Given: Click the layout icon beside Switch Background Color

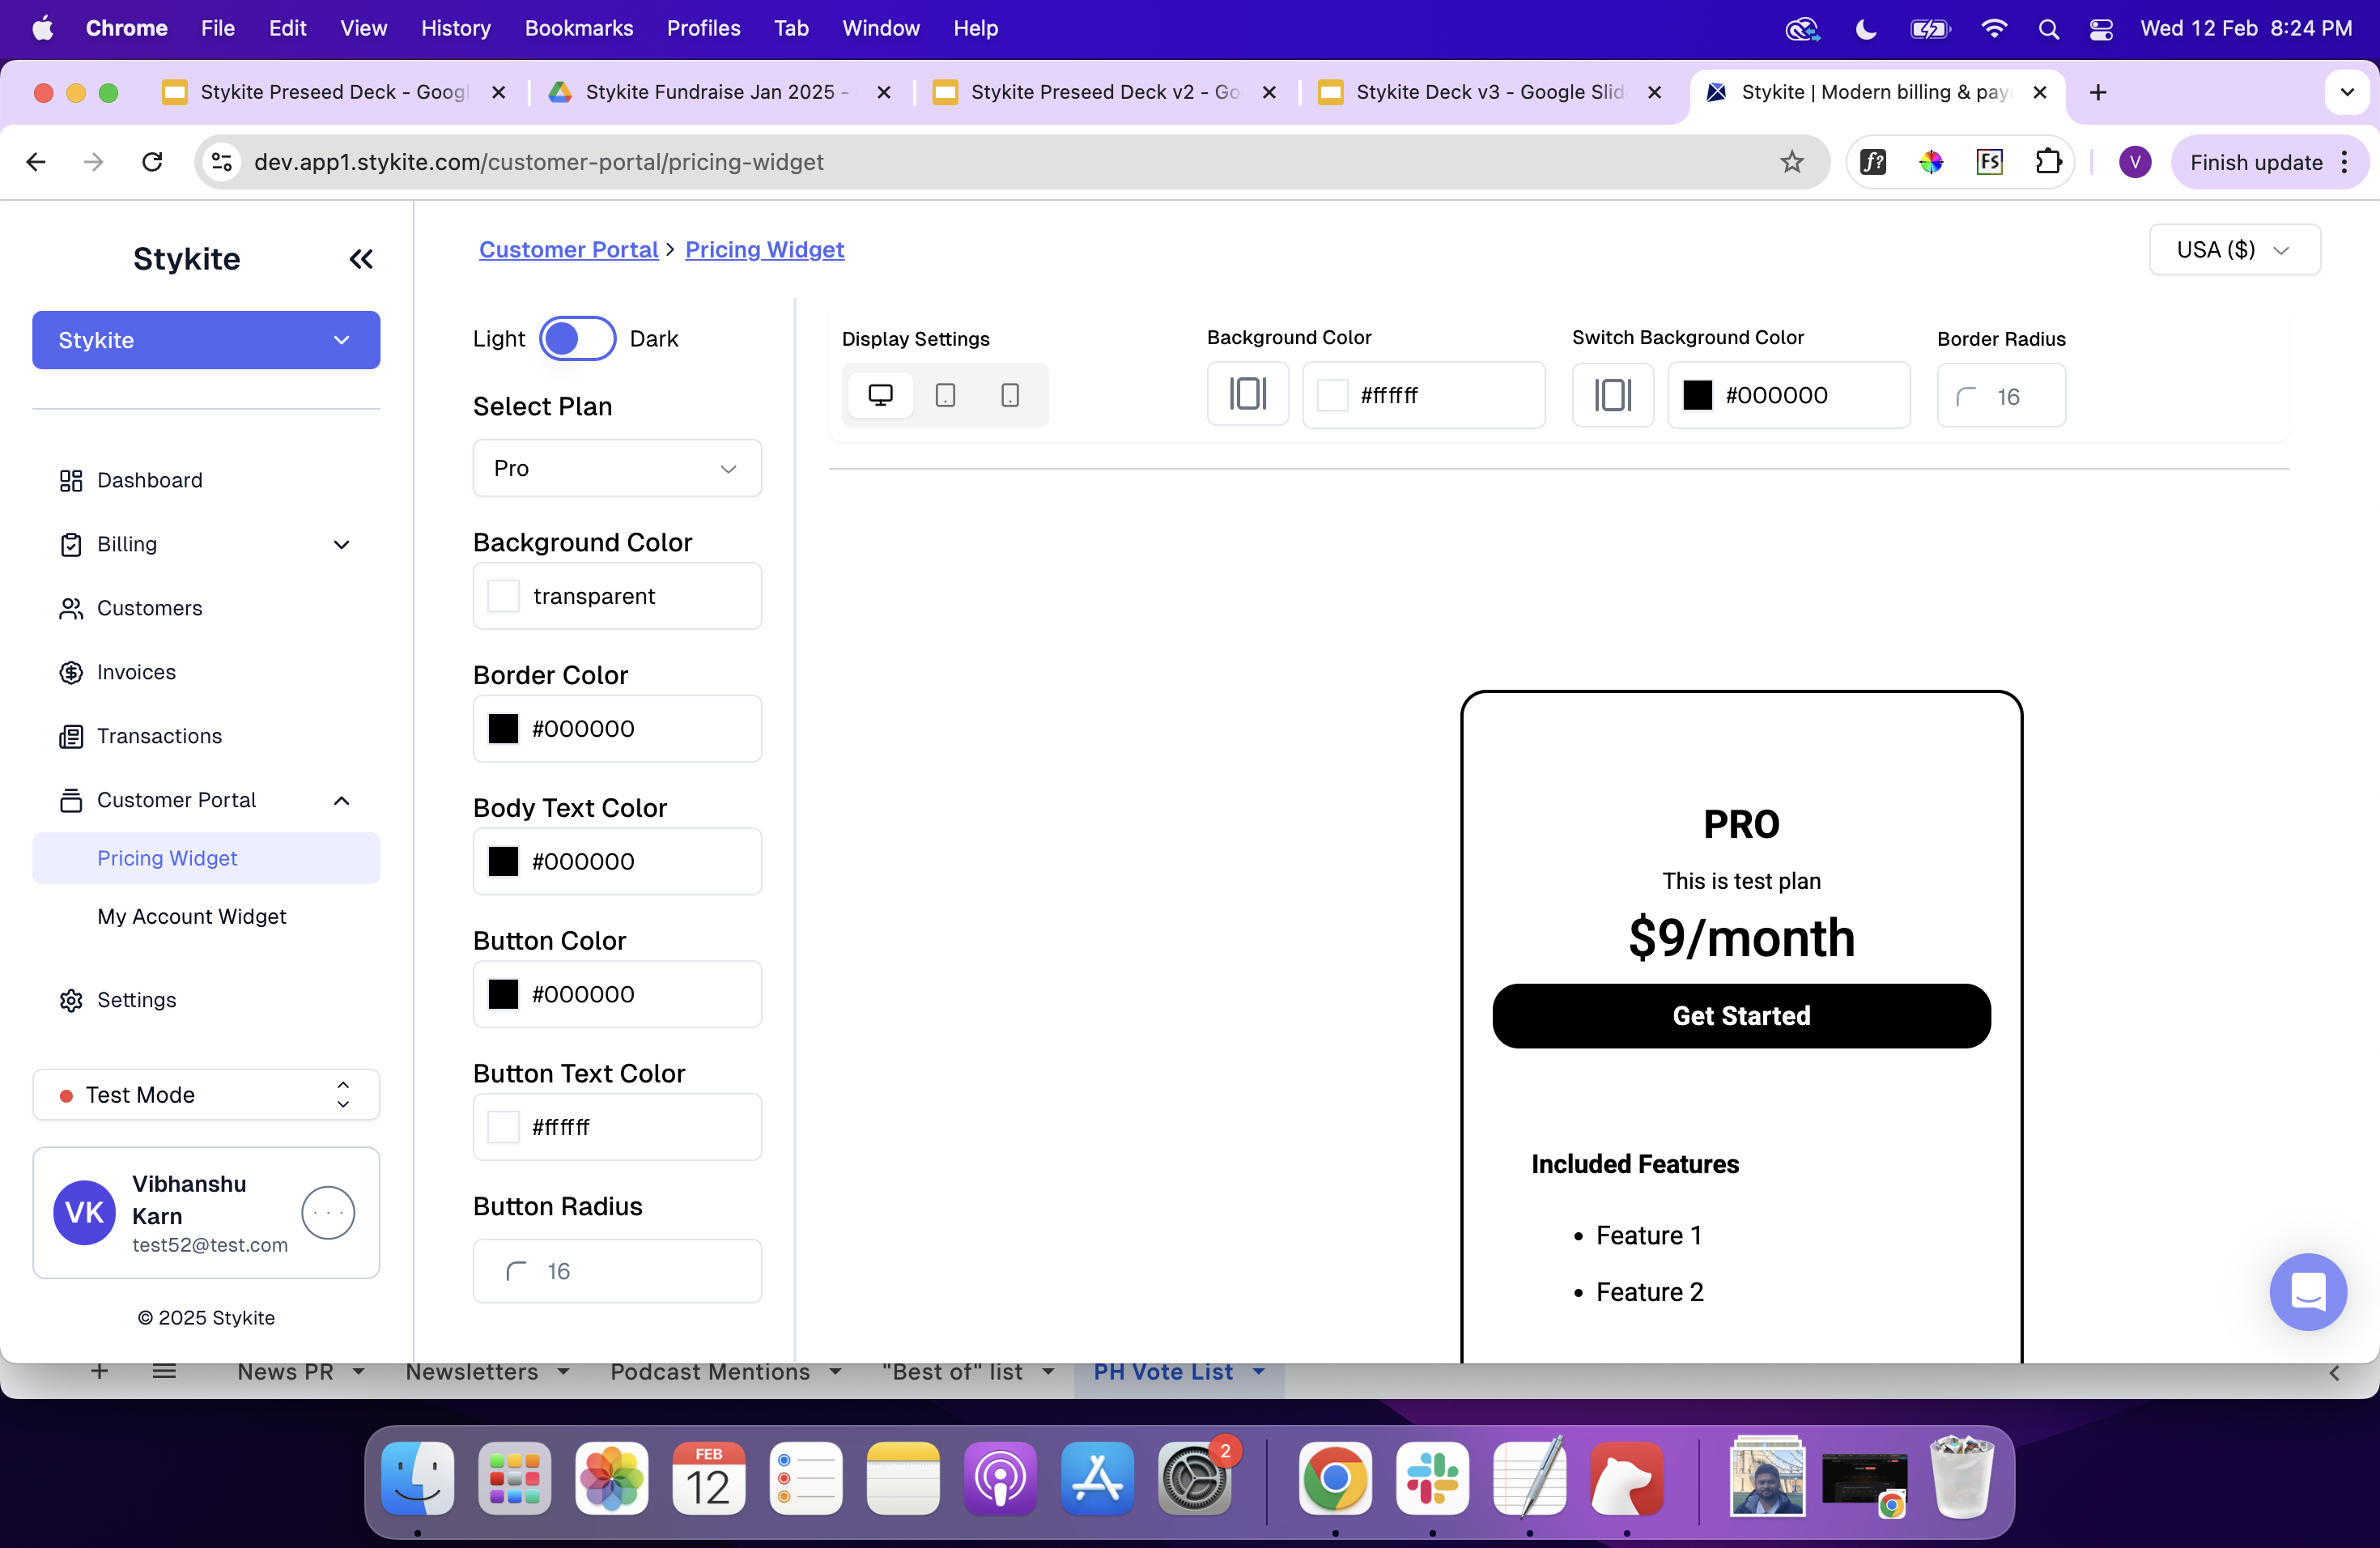Looking at the screenshot, I should (x=1612, y=395).
